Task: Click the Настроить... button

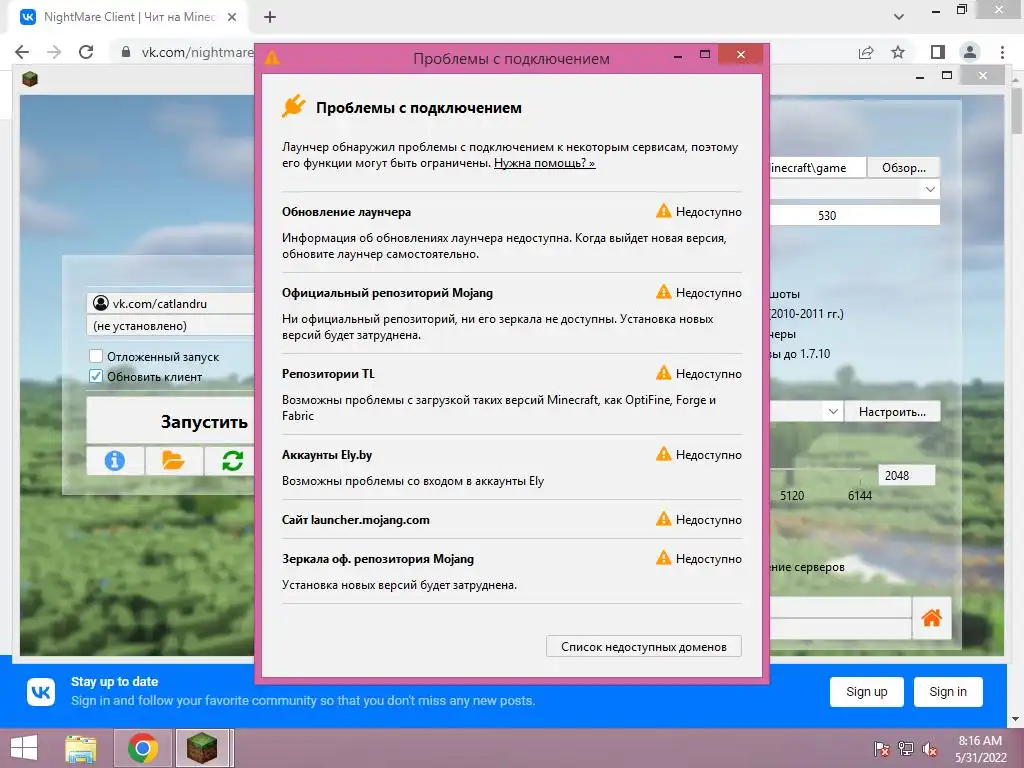Action: 892,411
